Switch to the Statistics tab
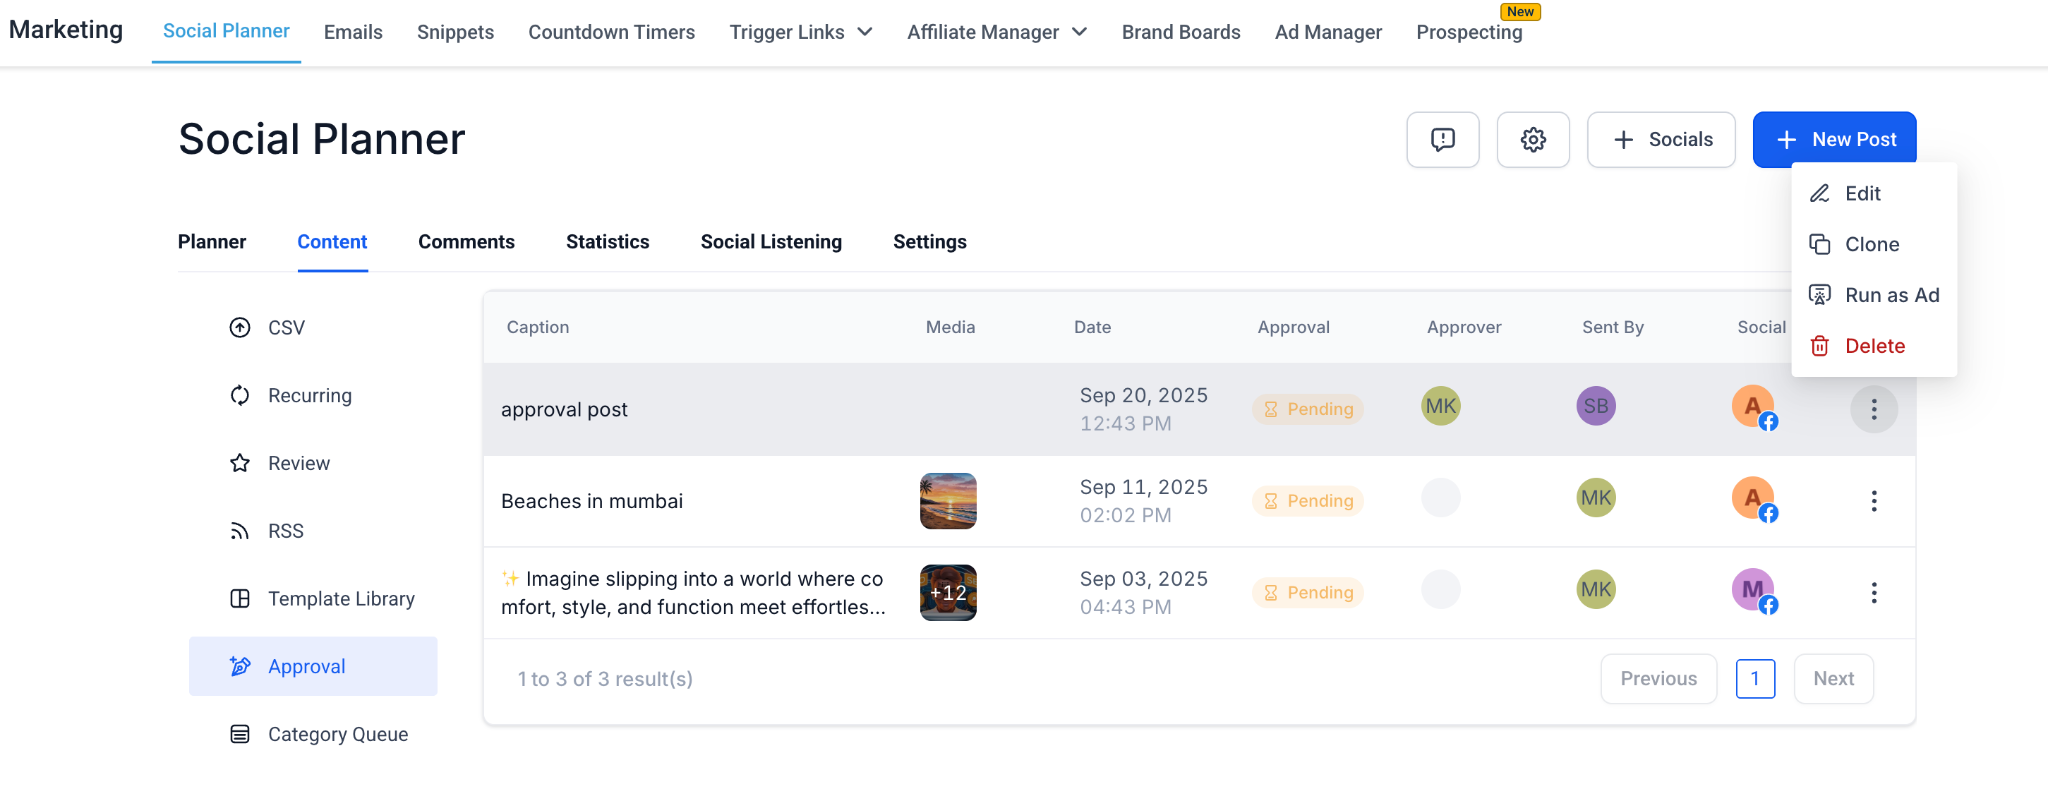This screenshot has height=810, width=2048. (607, 242)
